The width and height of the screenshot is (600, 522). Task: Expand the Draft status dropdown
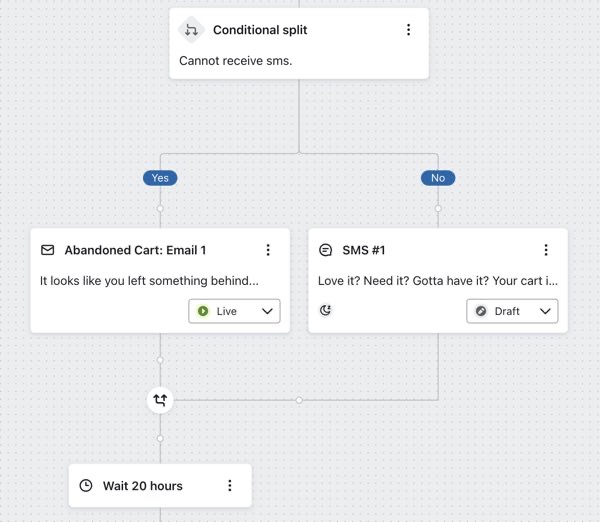512,311
